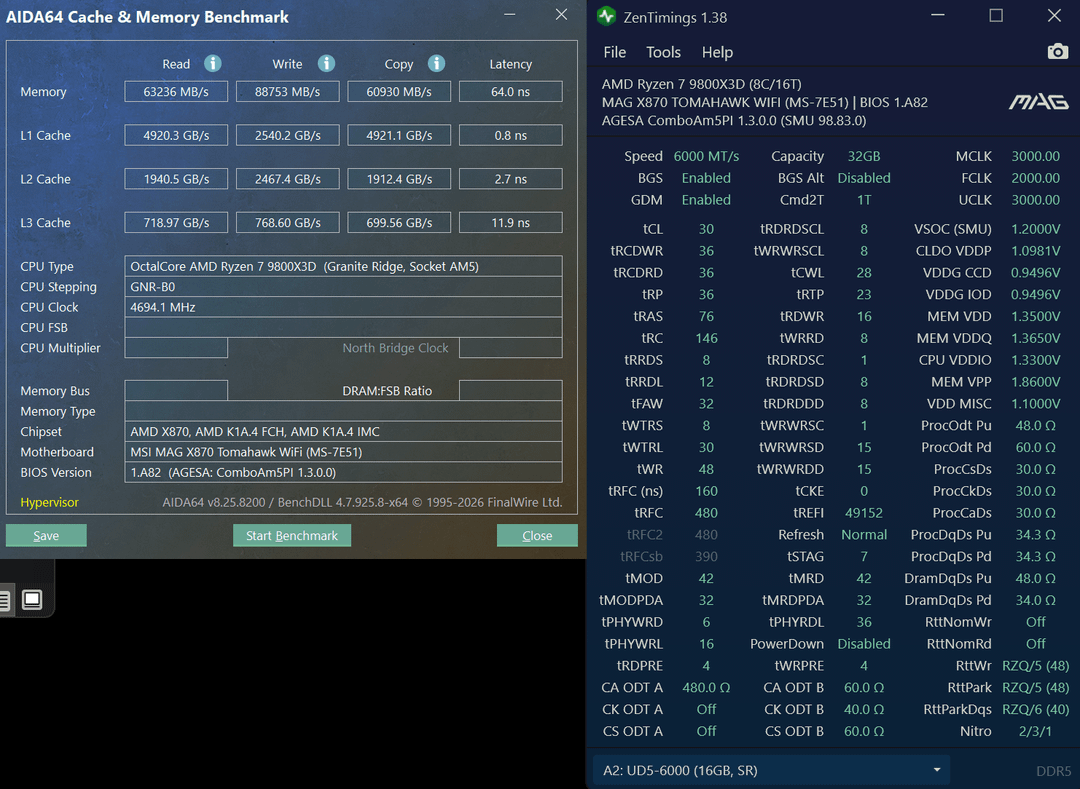Click the info icon beside Write column
Viewport: 1080px width, 789px height.
click(x=326, y=63)
